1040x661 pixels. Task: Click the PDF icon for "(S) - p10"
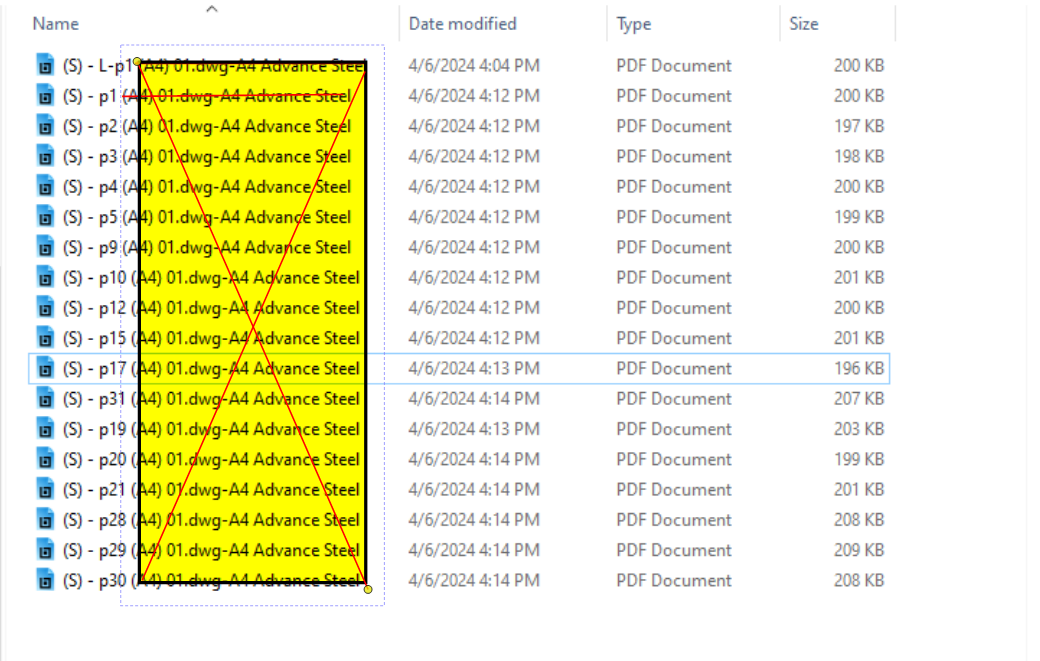point(45,277)
